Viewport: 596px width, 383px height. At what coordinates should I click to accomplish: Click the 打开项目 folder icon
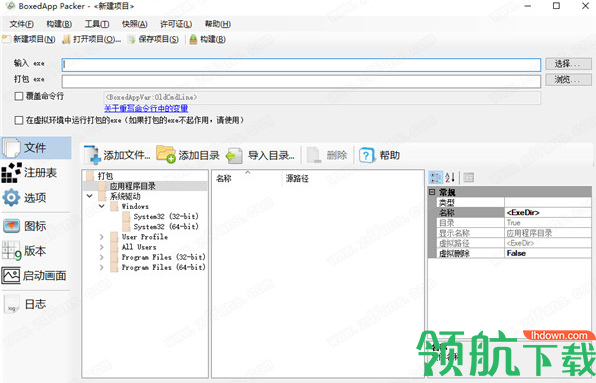(x=67, y=40)
